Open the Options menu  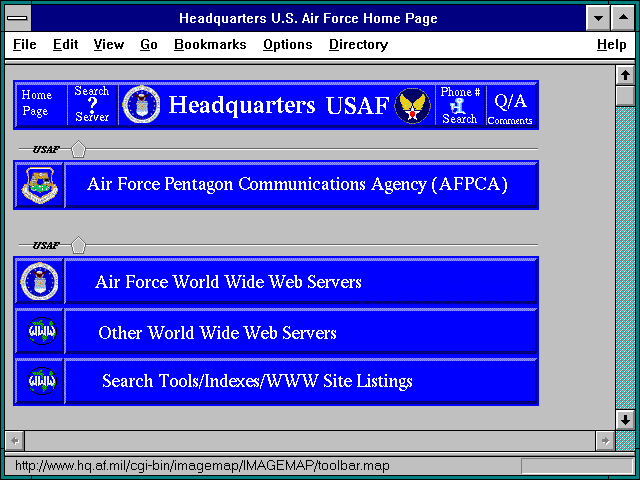pyautogui.click(x=288, y=44)
